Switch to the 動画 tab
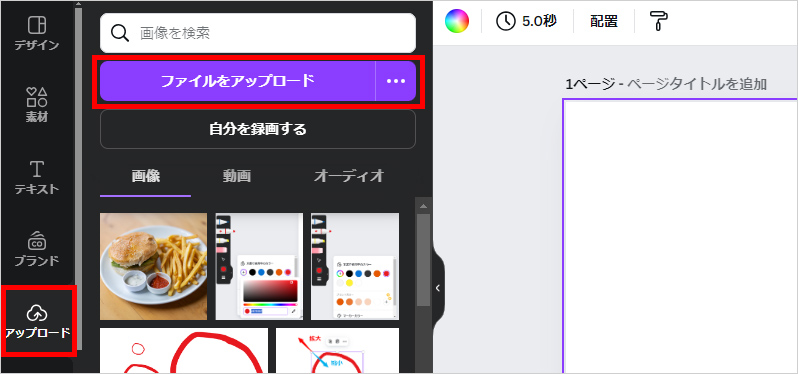Viewport: 798px width, 374px height. (236, 176)
